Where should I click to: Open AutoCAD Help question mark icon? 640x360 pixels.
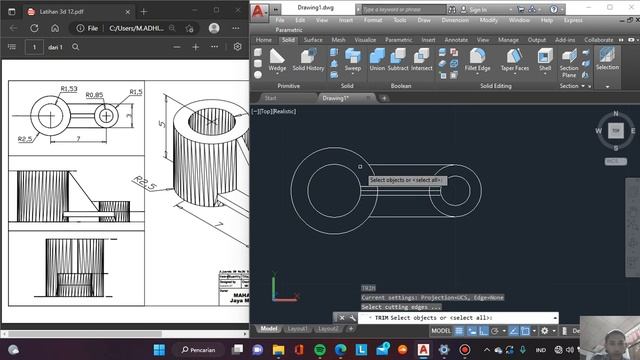tap(554, 9)
